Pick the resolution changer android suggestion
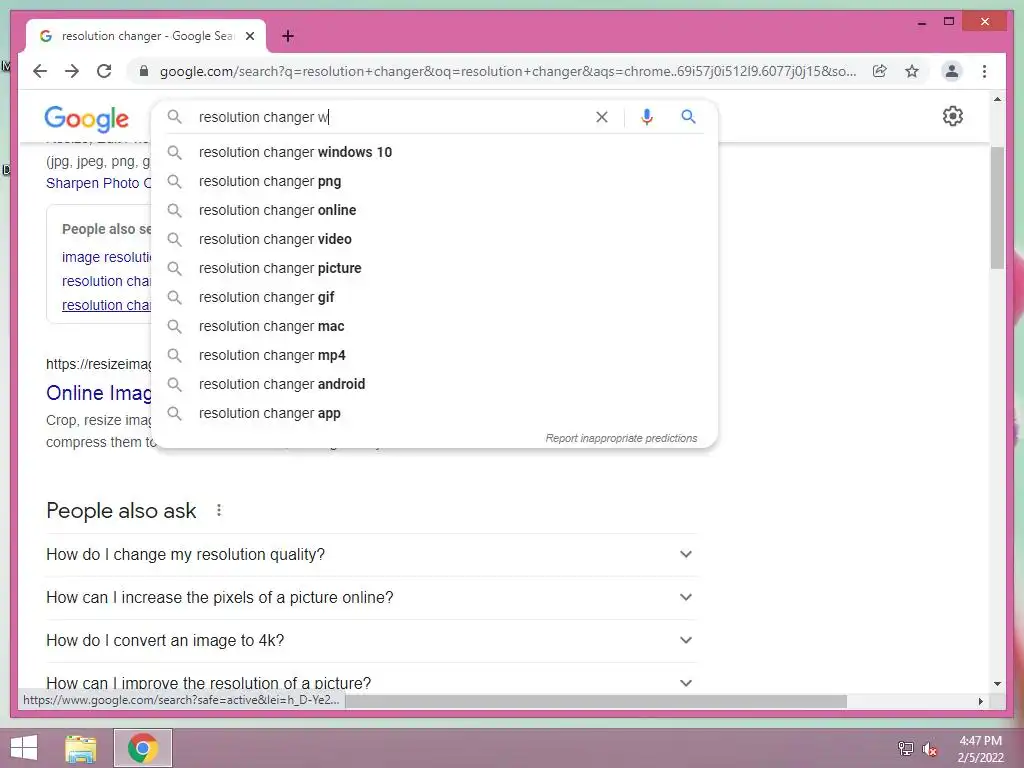The width and height of the screenshot is (1024, 768). coord(434,384)
